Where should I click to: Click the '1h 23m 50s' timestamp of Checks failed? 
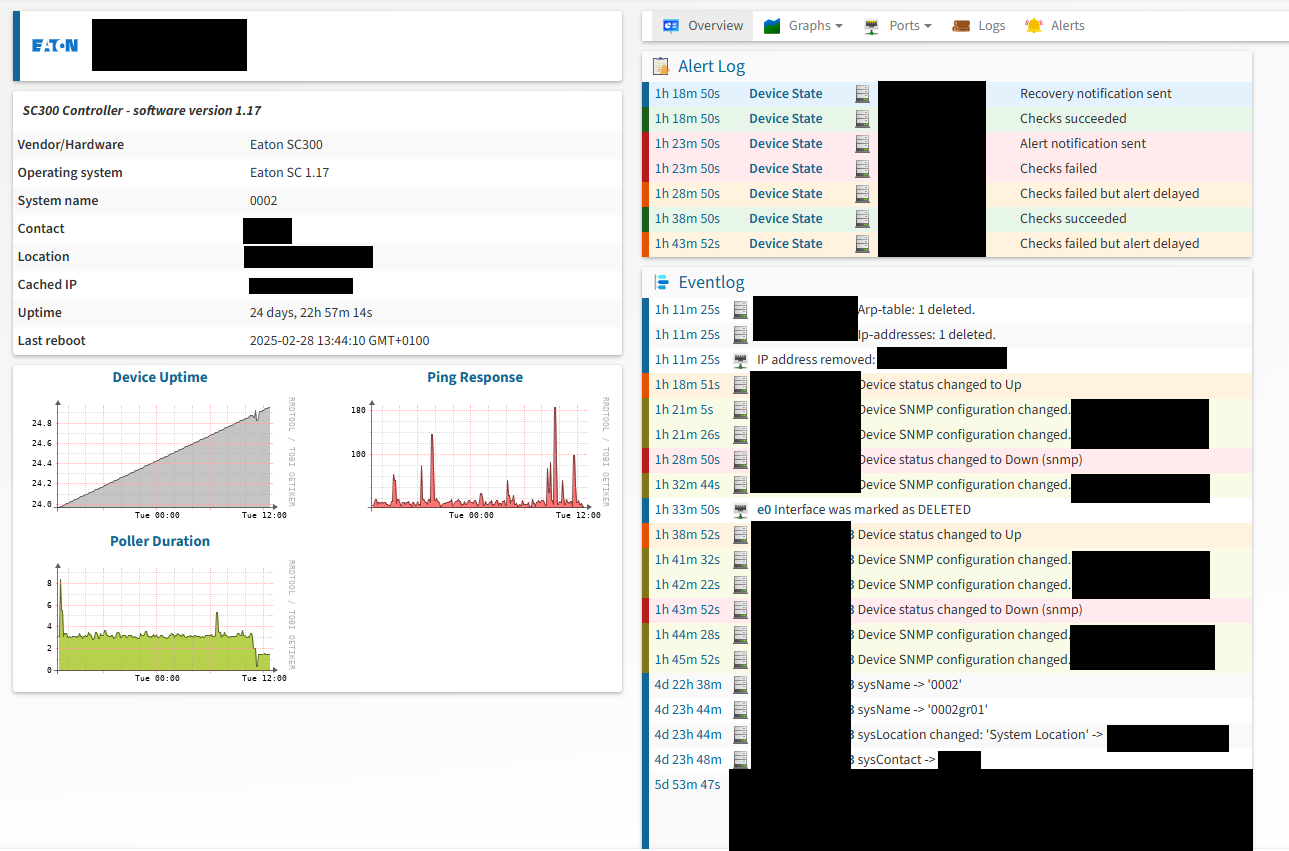click(x=687, y=169)
